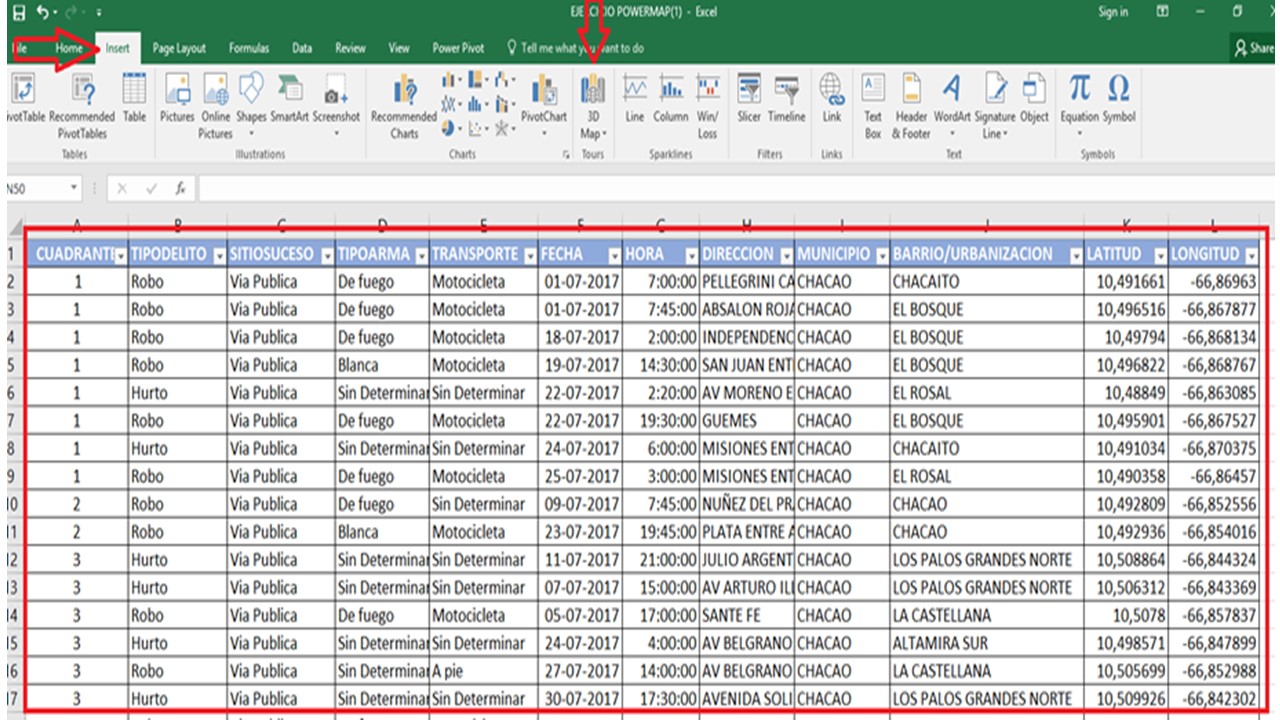Expand the TIPODELITO column filter dropdown
This screenshot has width=1280, height=720.
point(219,256)
